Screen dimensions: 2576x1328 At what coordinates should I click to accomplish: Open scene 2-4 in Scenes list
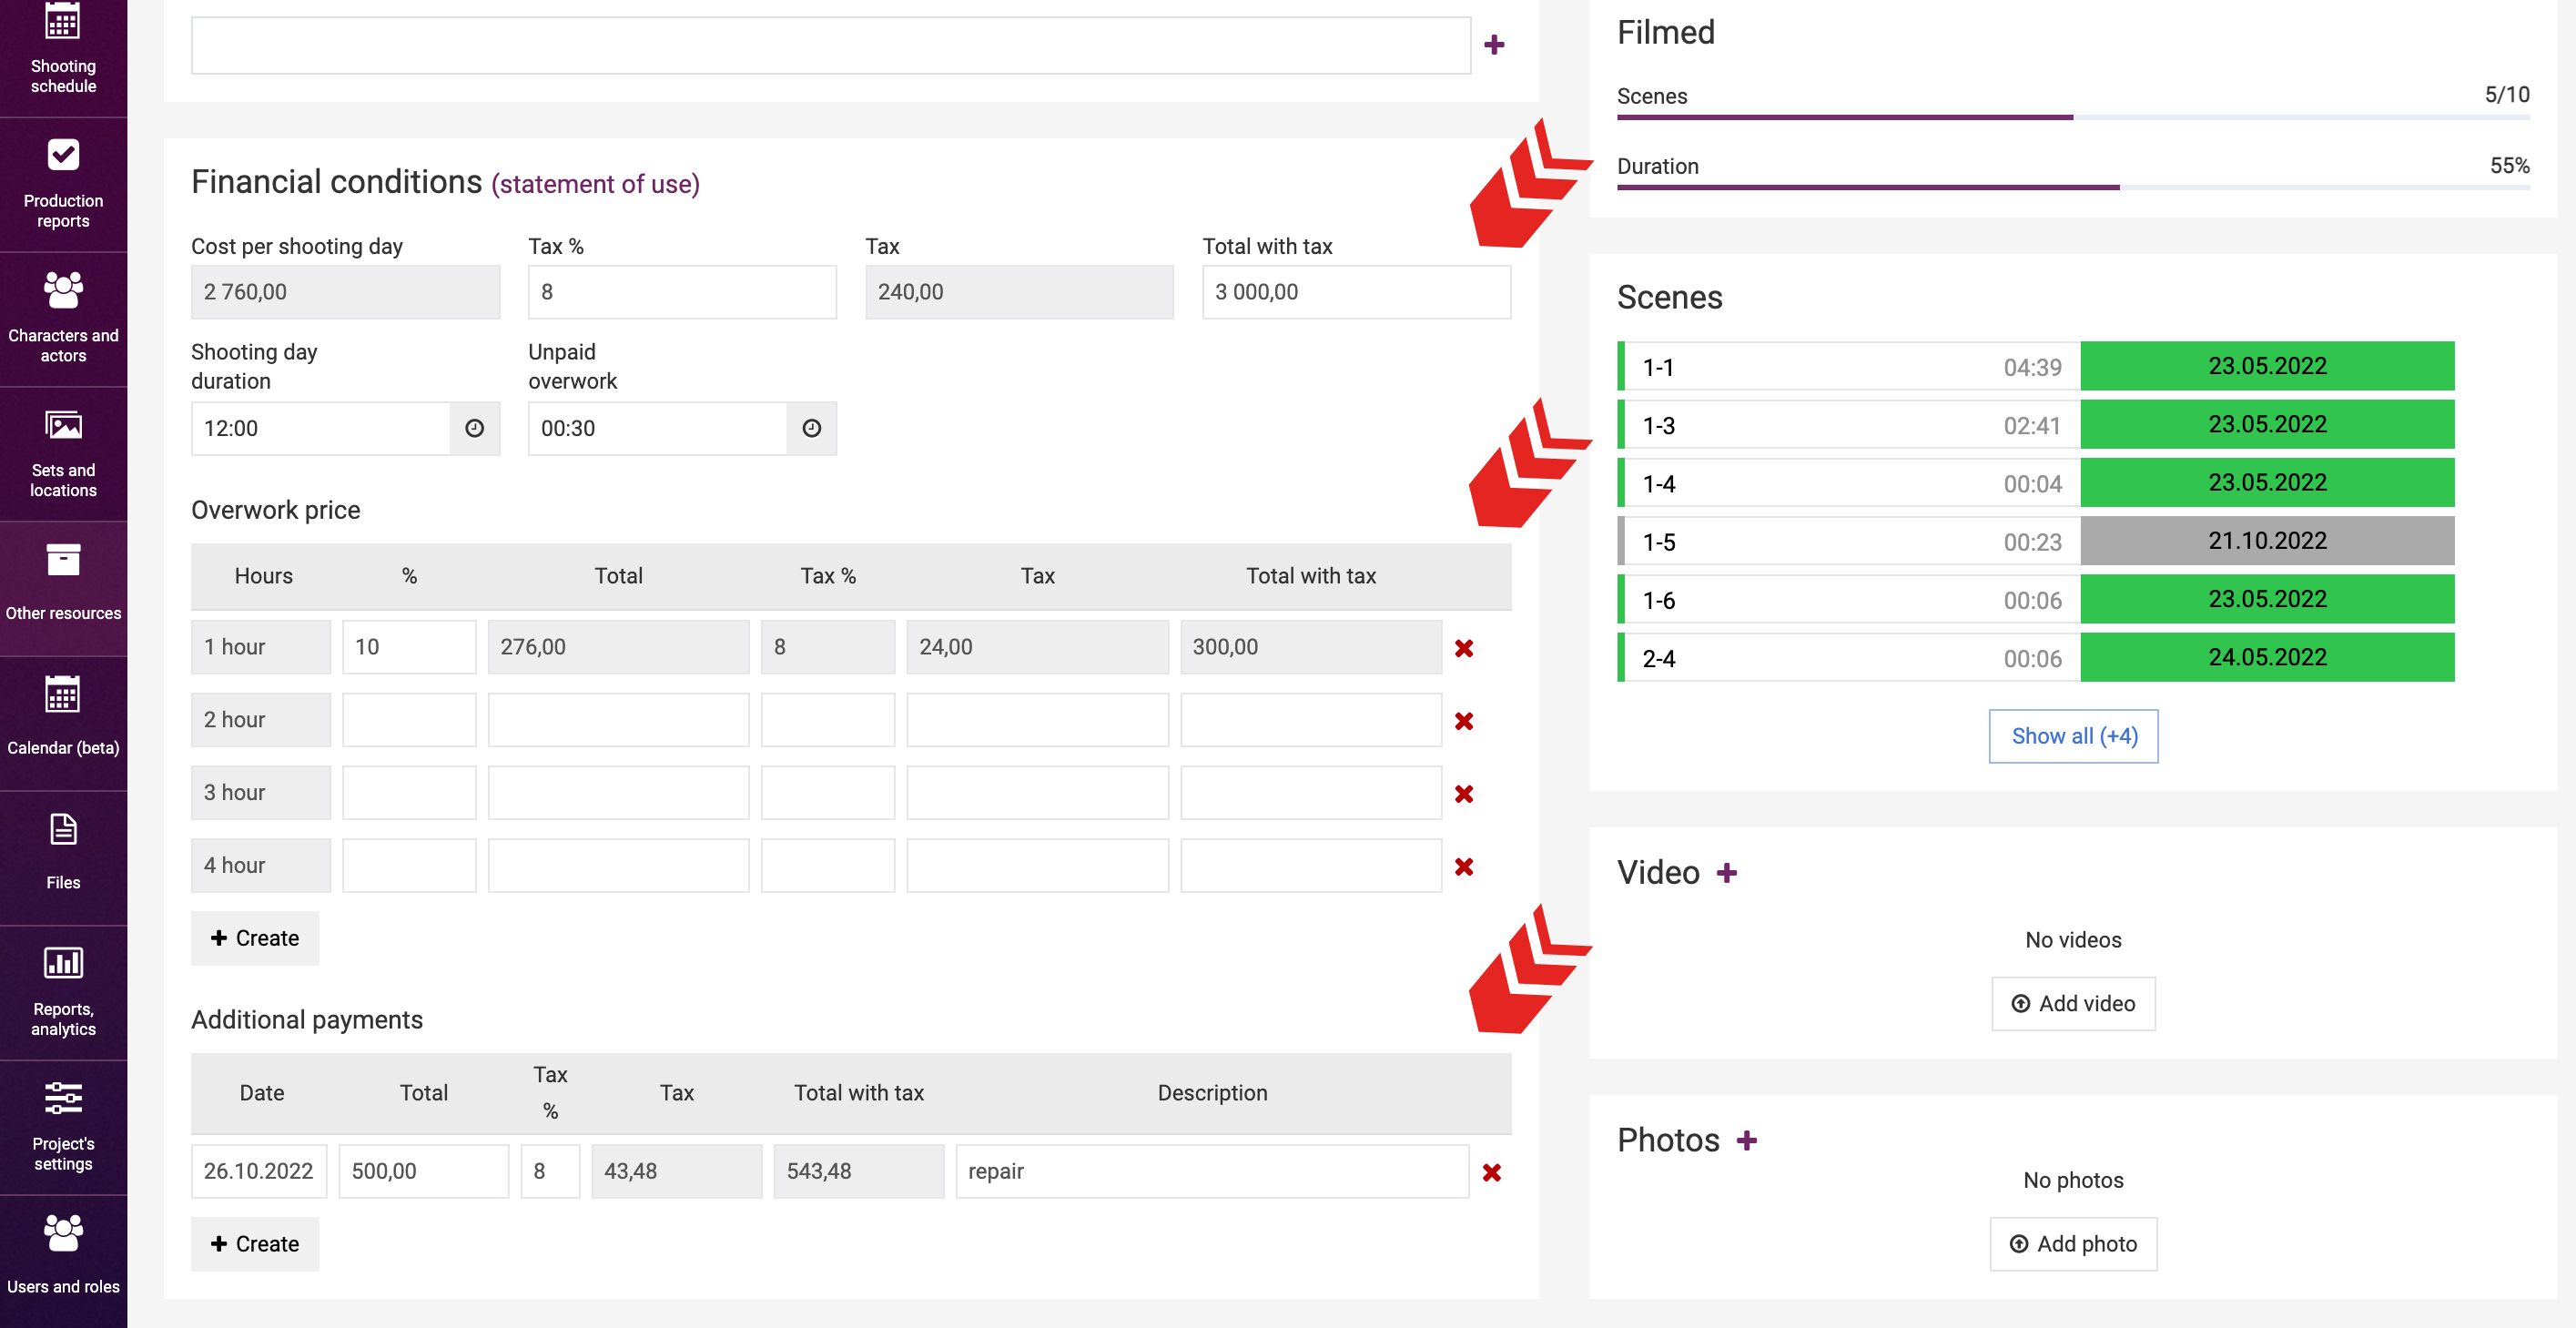[1850, 658]
